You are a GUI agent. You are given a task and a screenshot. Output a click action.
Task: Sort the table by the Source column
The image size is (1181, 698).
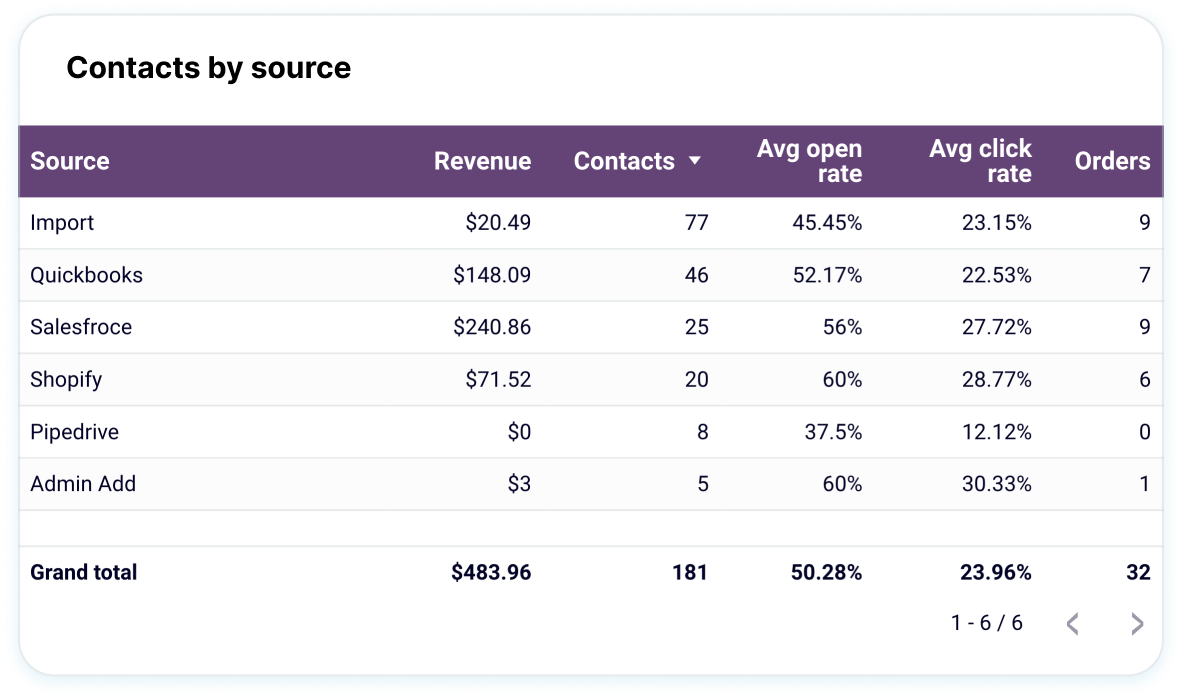pyautogui.click(x=69, y=161)
